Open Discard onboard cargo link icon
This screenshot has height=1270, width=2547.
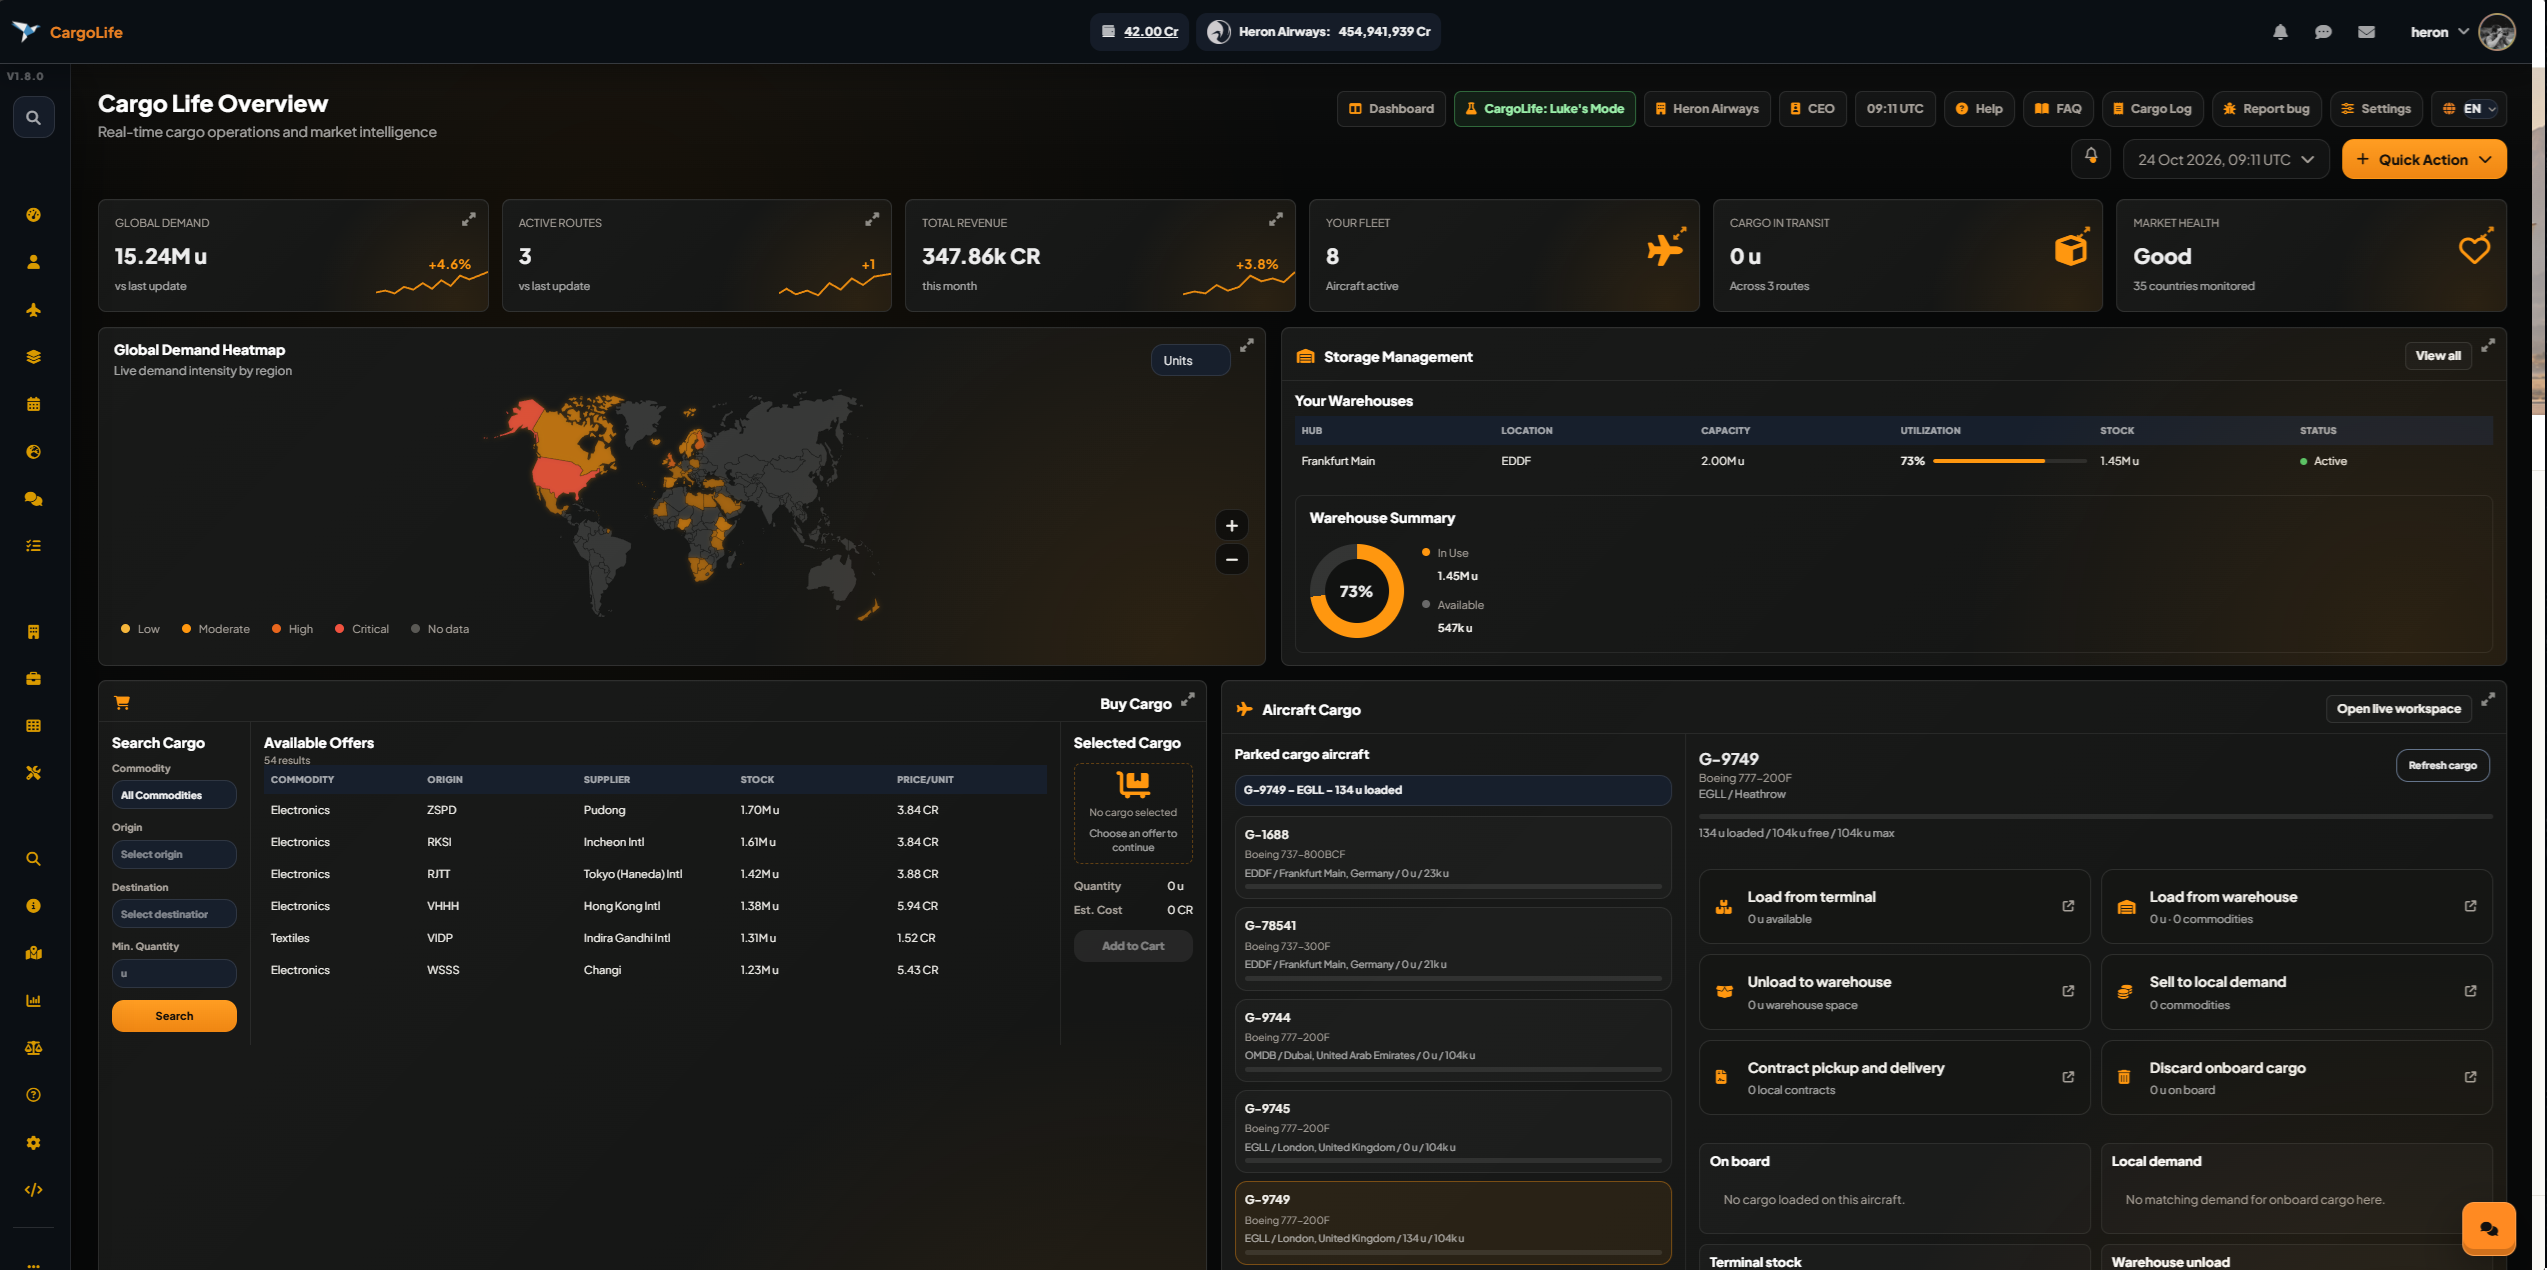(x=2470, y=1077)
